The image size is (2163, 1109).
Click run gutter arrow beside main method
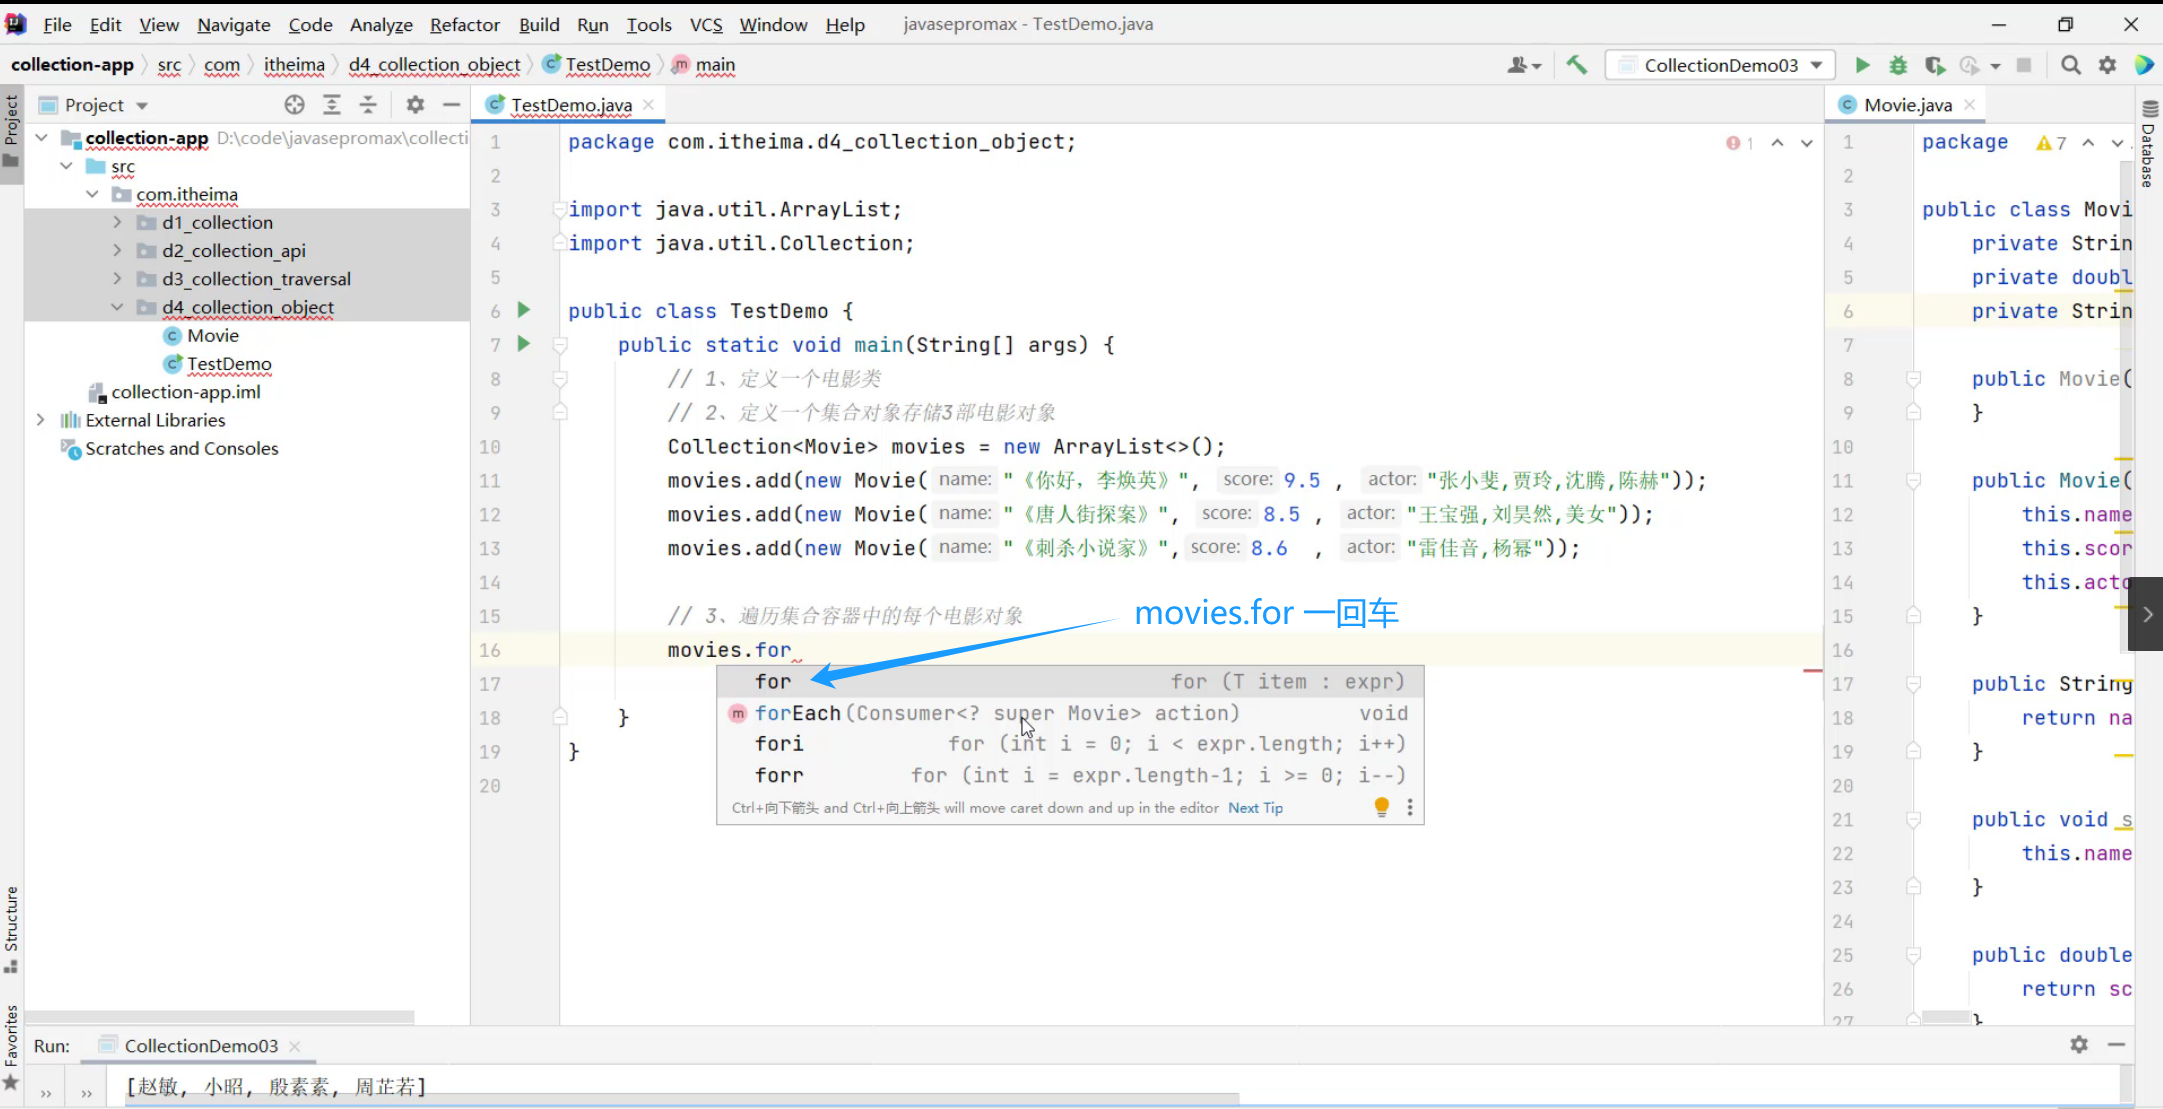tap(523, 344)
